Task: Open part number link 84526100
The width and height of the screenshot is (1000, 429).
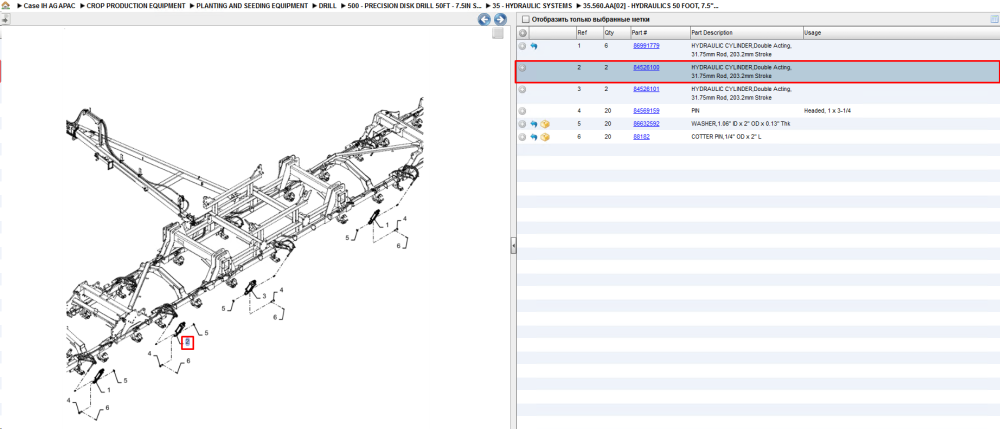Action: coord(645,68)
